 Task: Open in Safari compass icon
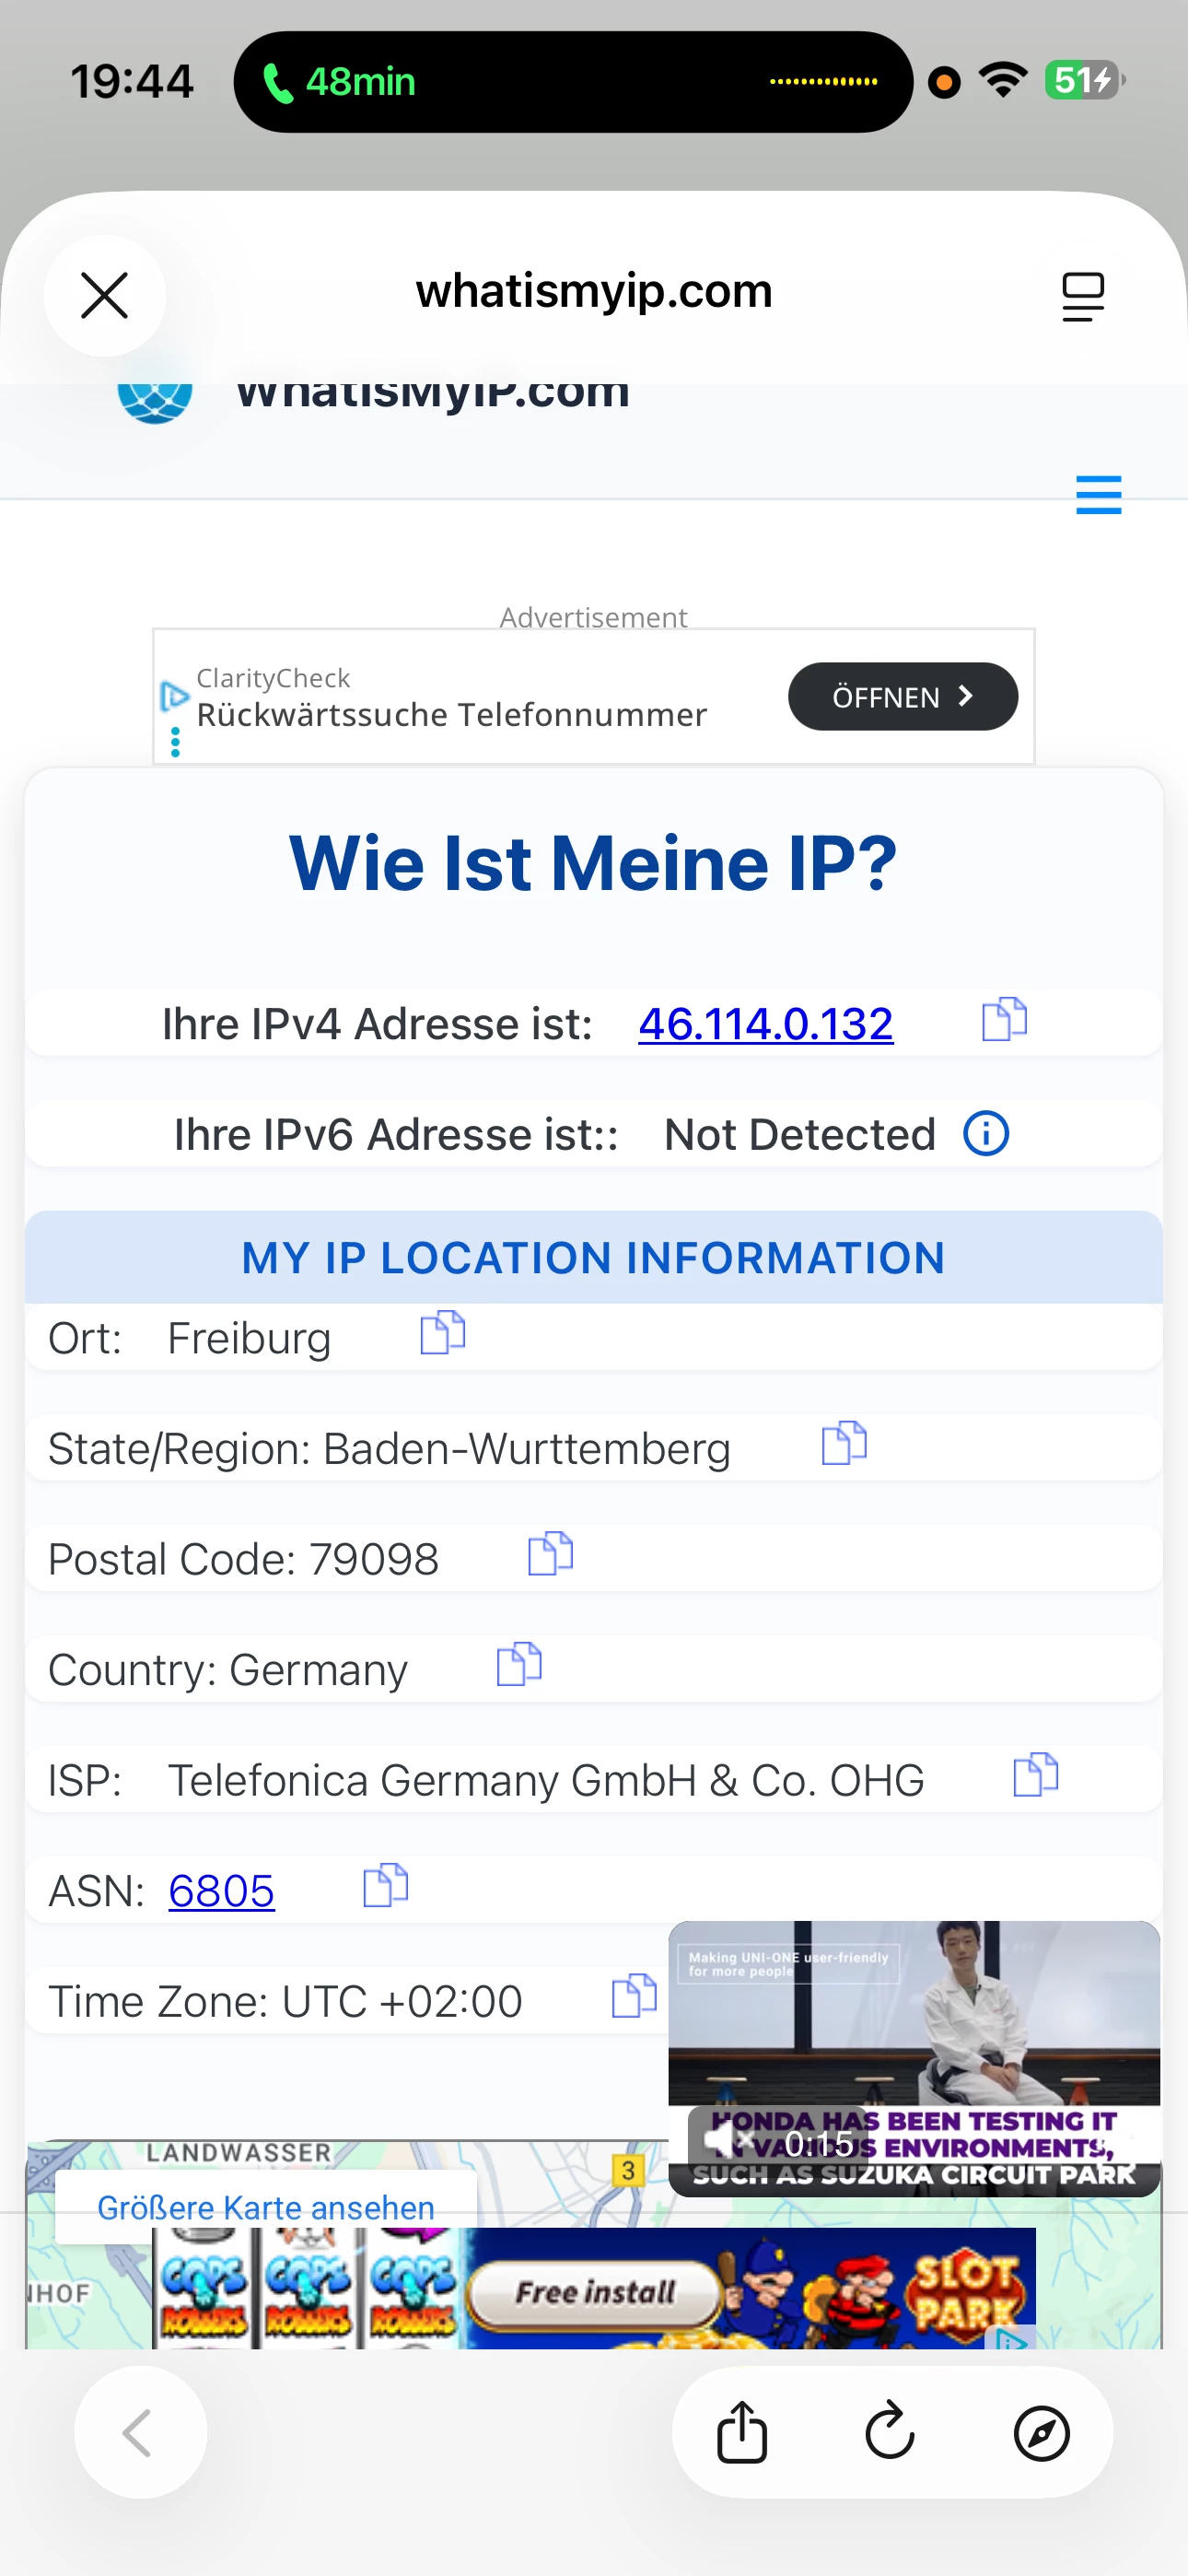(1041, 2432)
